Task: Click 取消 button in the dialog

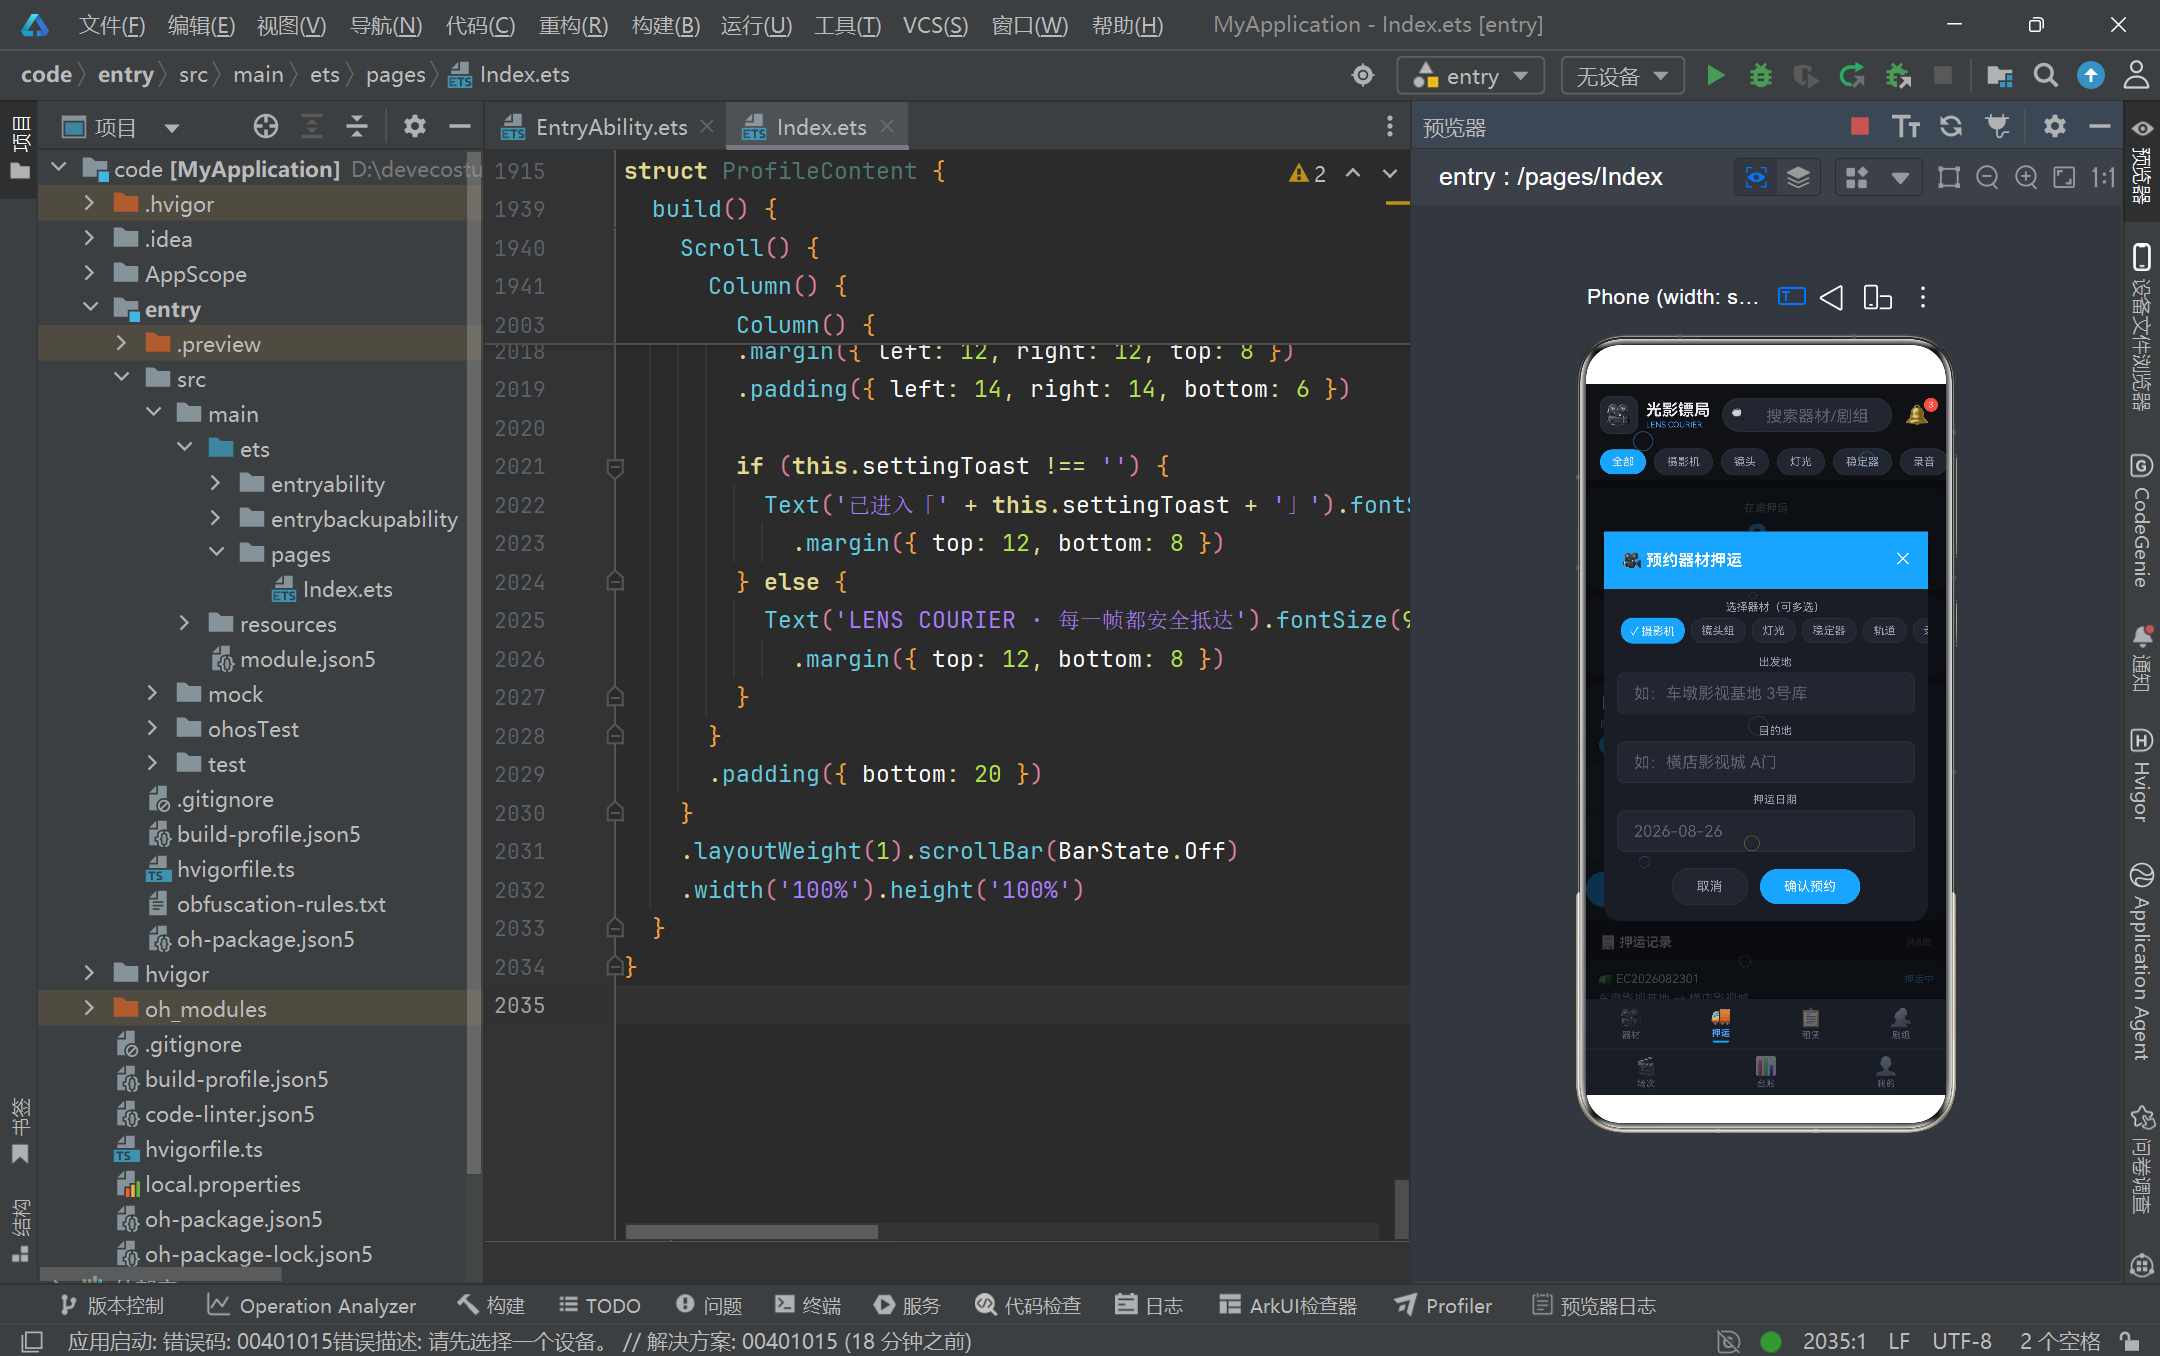Action: (x=1709, y=886)
